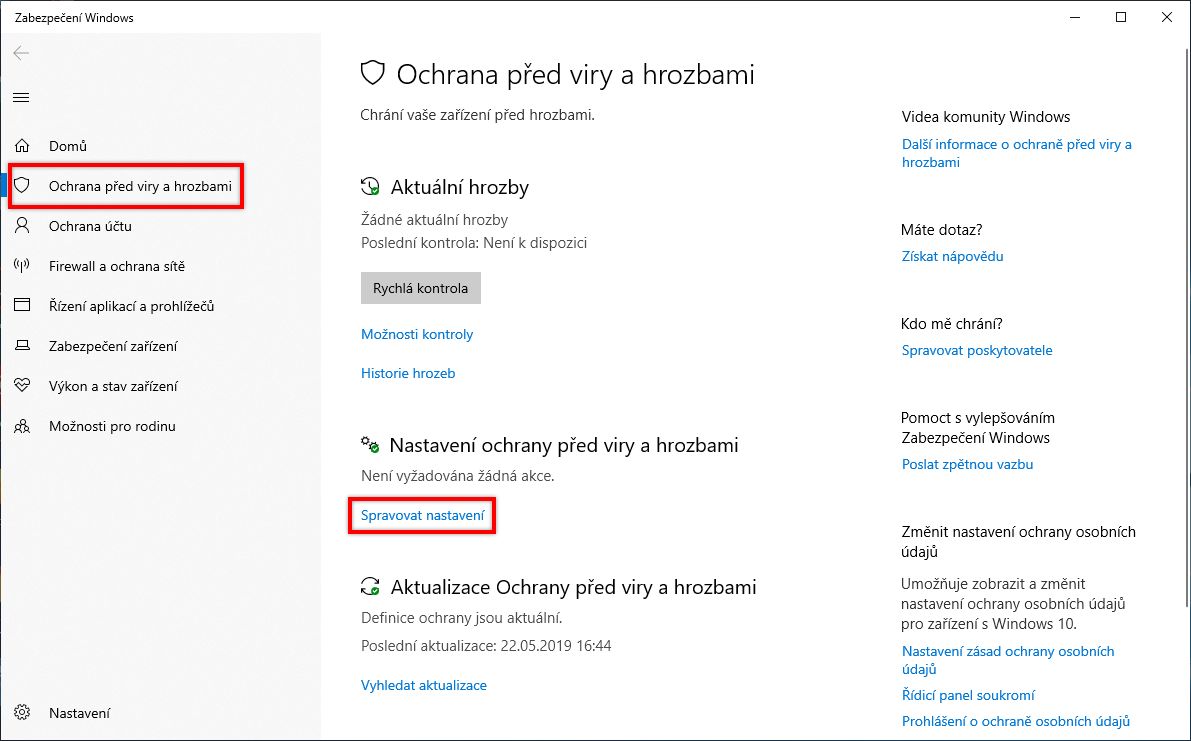Click Spravovat poskytovatele providers link
The image size is (1191, 741).
976,350
